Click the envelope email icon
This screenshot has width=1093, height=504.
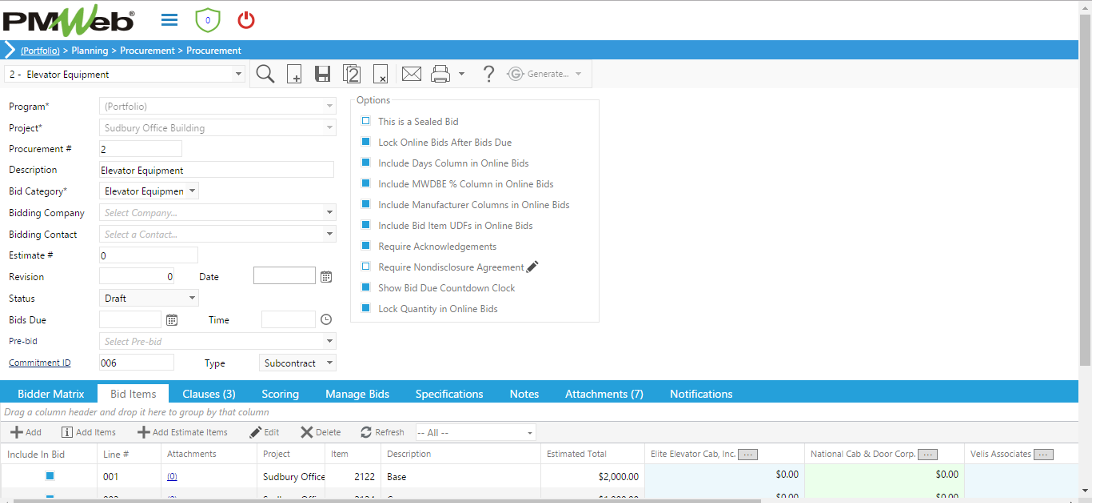411,74
